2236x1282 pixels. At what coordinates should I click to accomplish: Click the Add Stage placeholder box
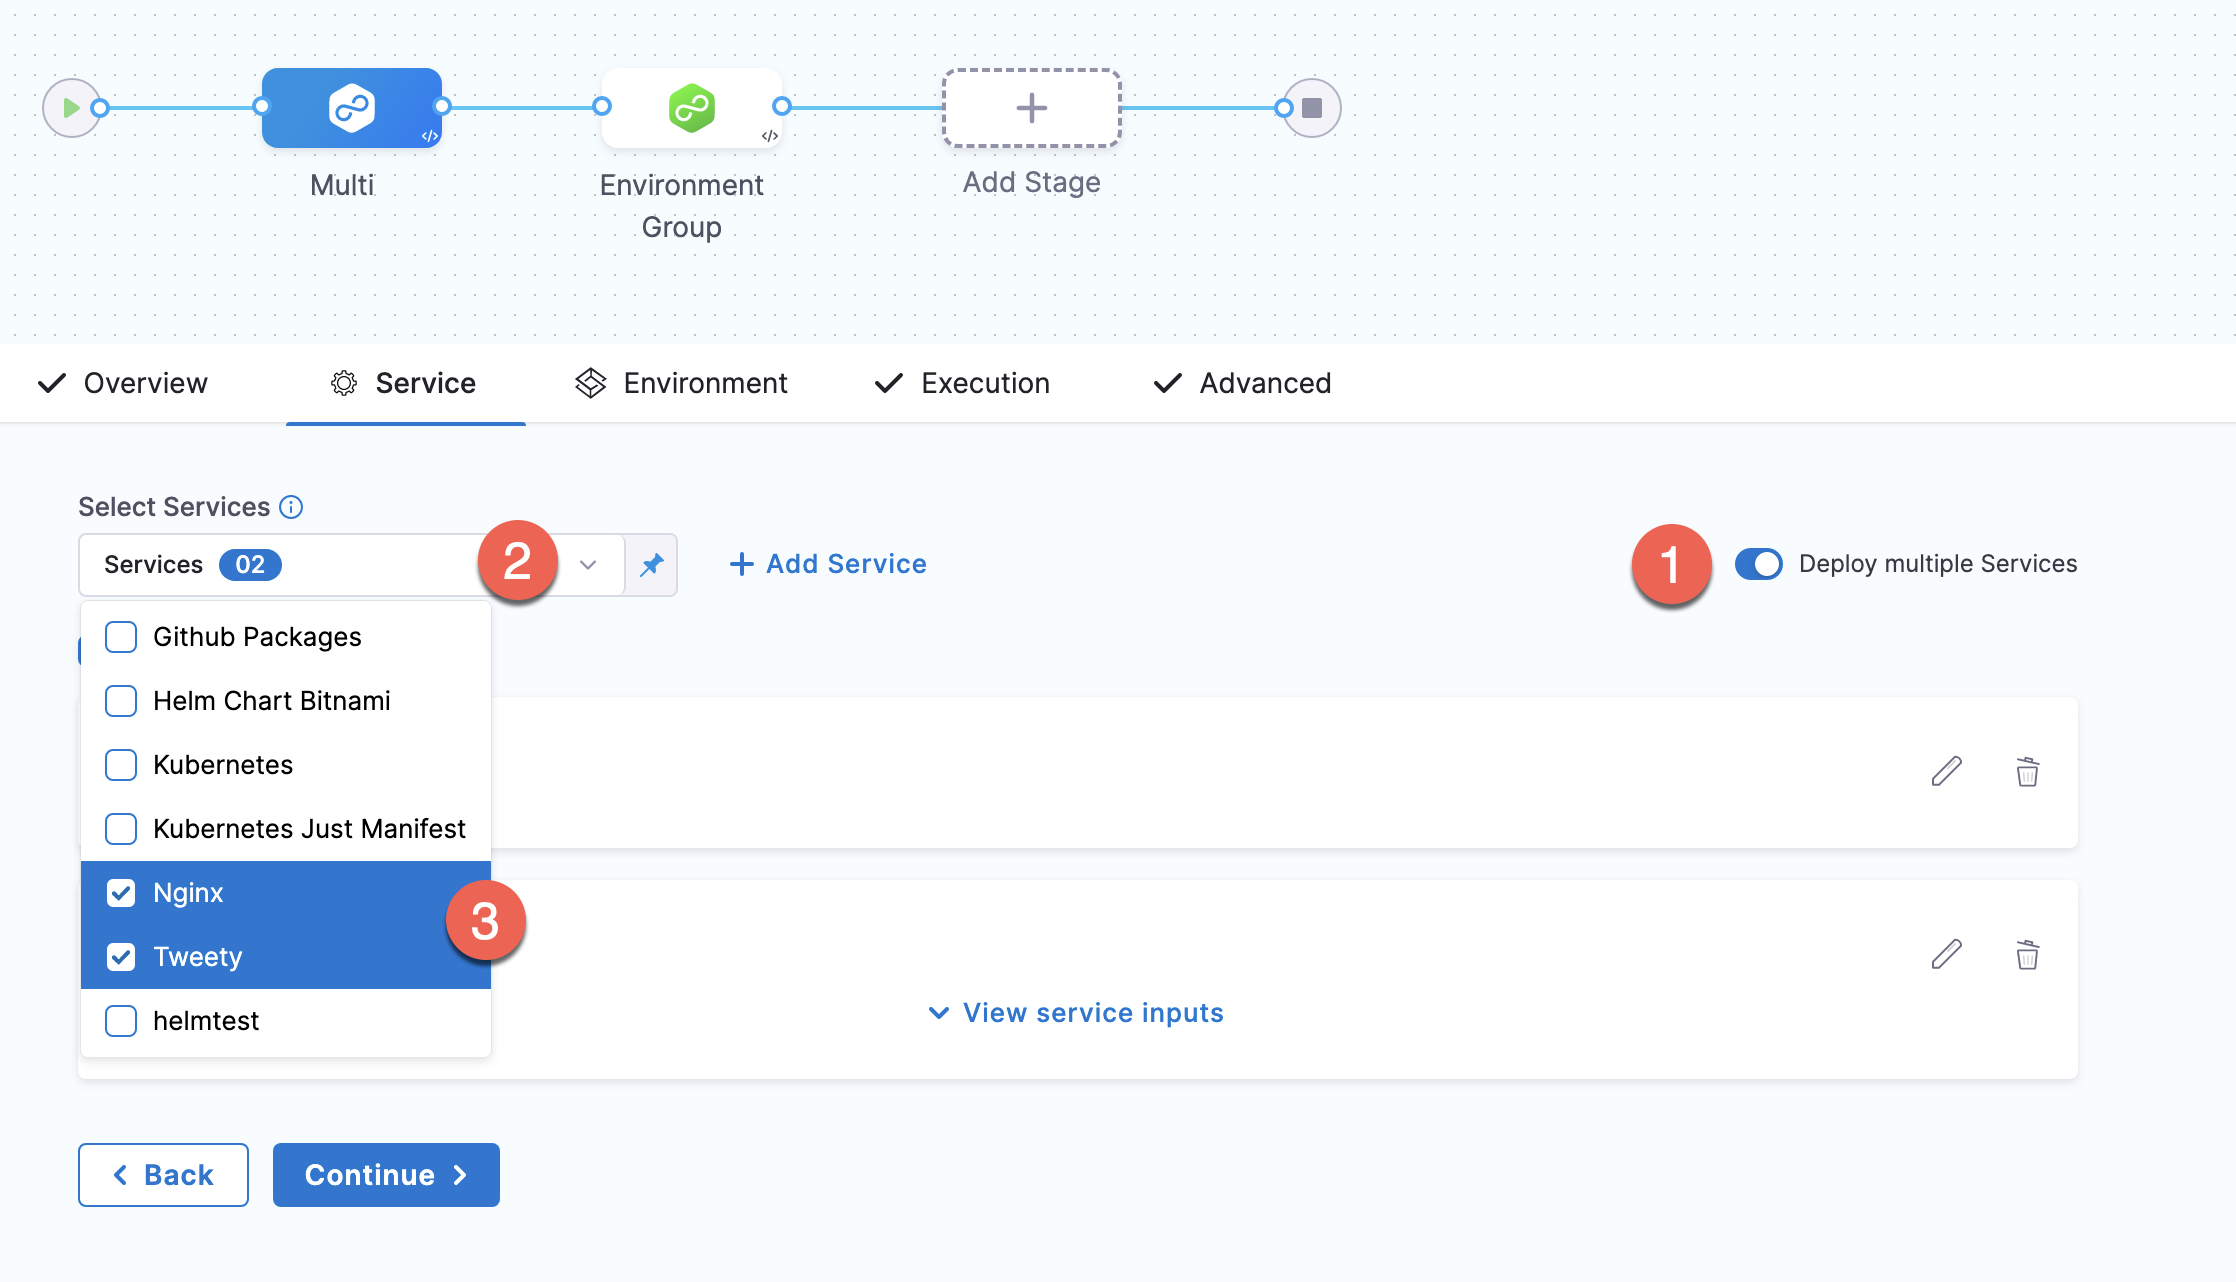(1031, 108)
